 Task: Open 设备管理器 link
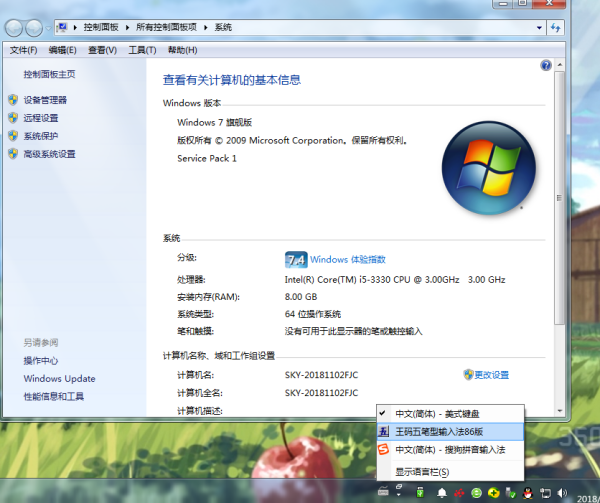45,100
